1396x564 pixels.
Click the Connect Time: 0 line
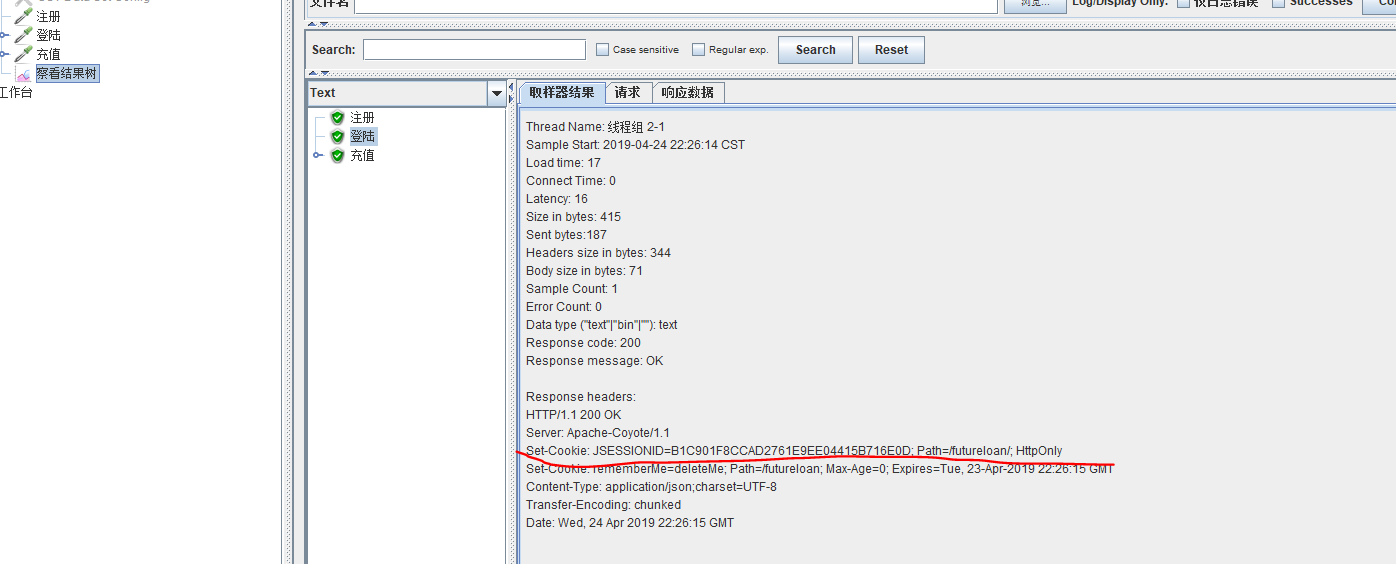pyautogui.click(x=571, y=181)
